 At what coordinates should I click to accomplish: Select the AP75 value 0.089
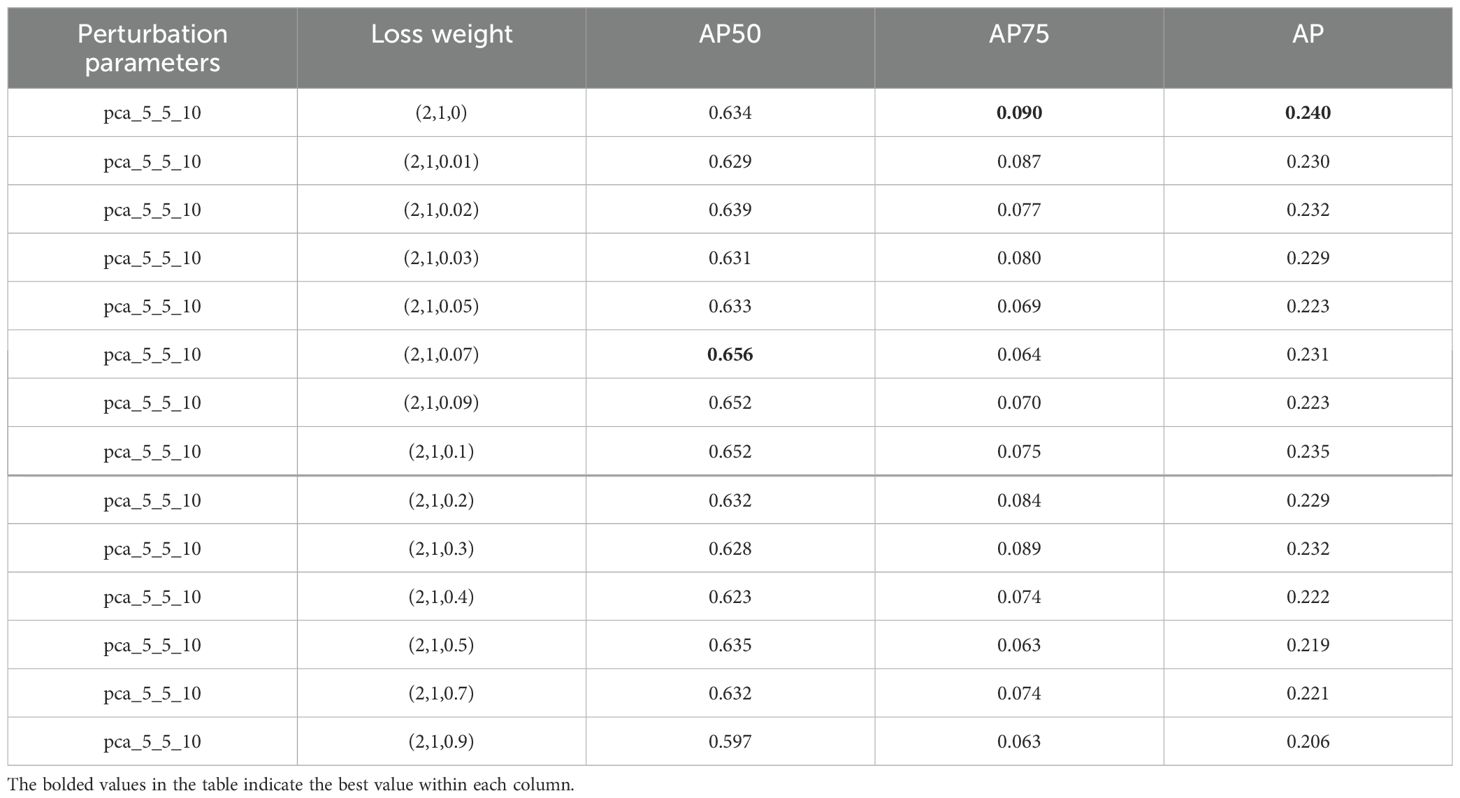(1019, 548)
